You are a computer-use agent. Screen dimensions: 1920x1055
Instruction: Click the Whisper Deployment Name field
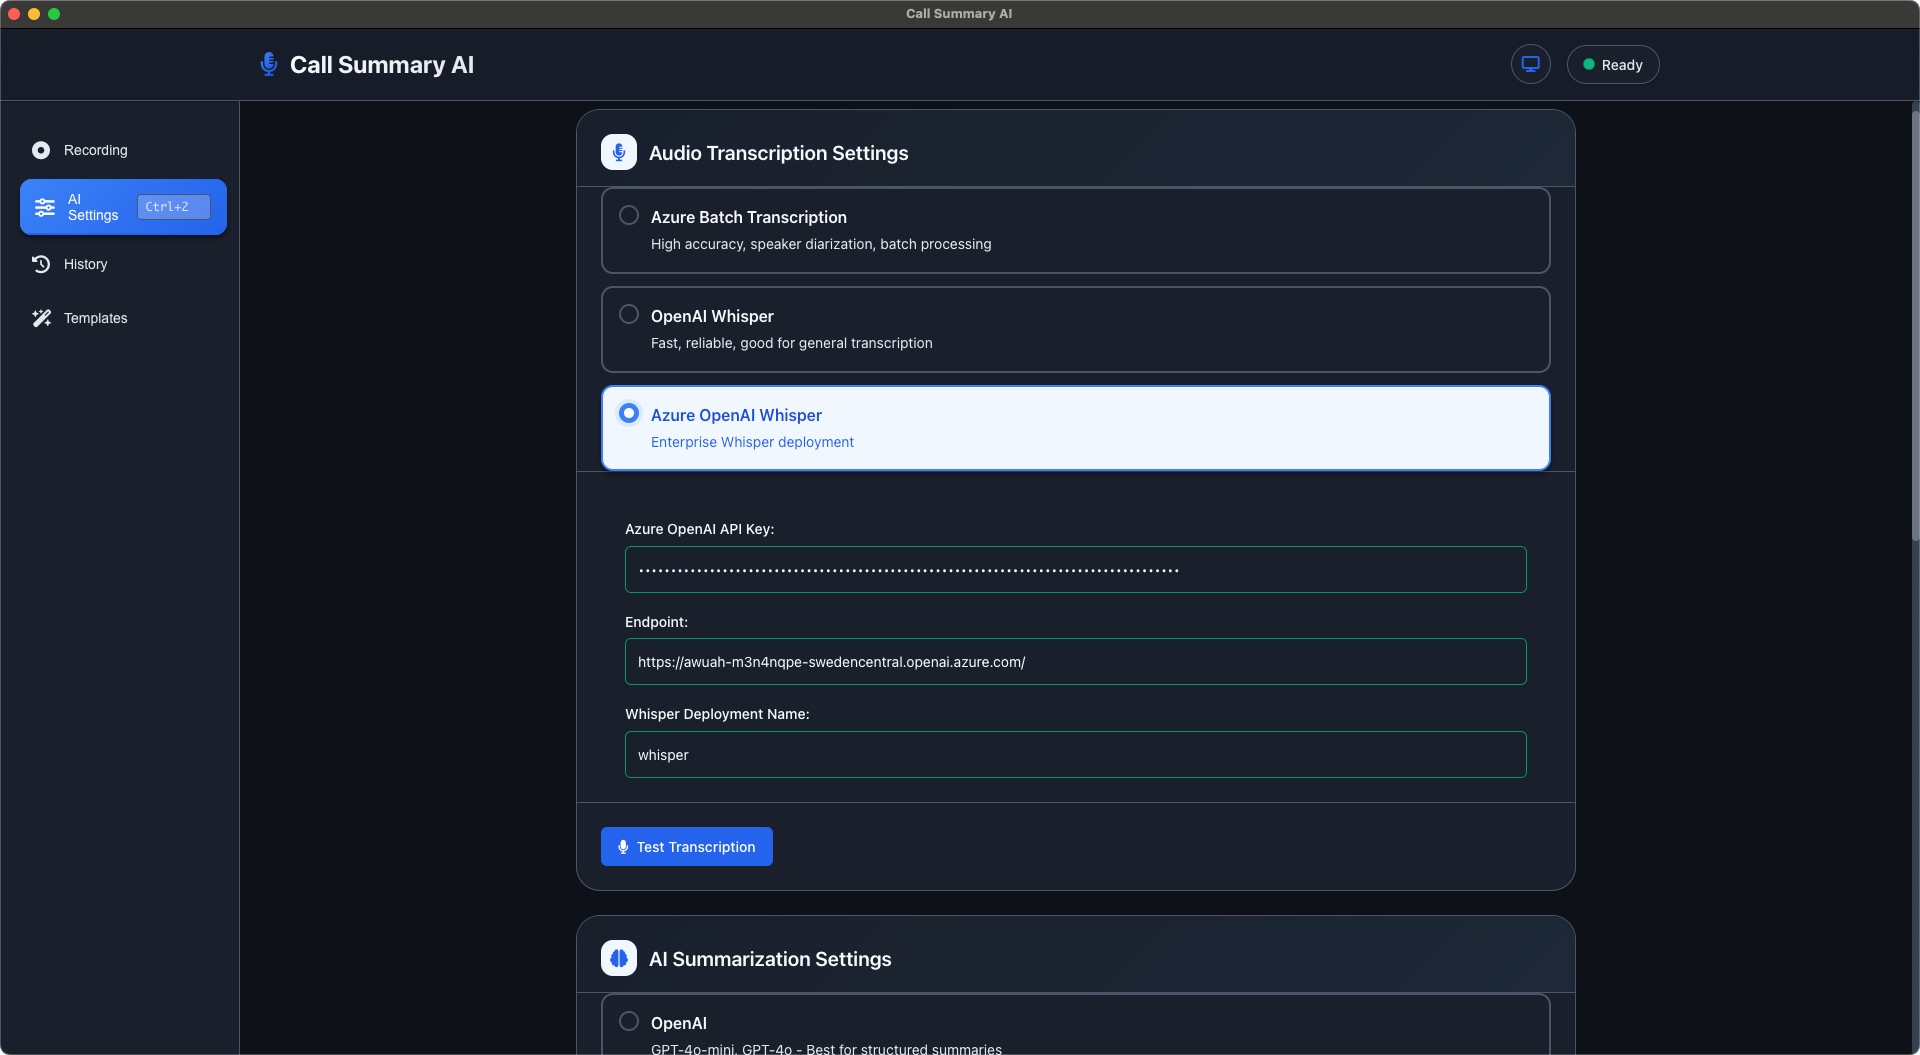click(1075, 755)
